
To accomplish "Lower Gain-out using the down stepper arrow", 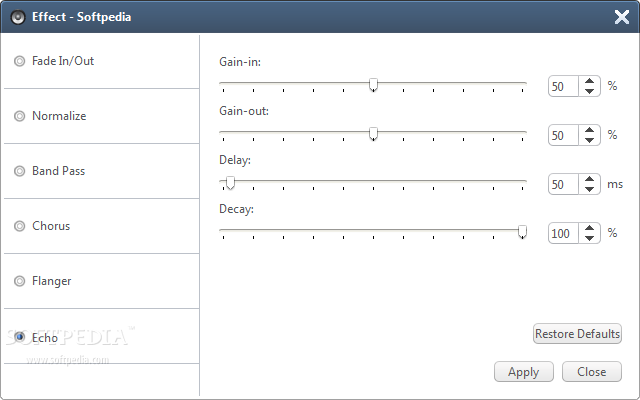I will [x=589, y=140].
